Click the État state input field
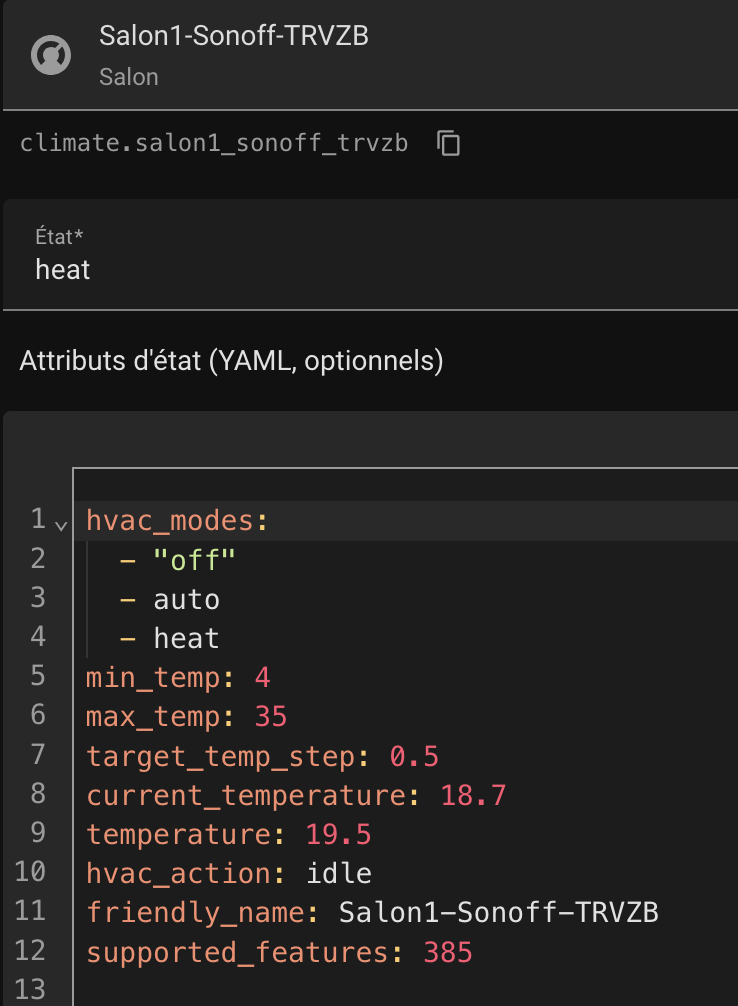The width and height of the screenshot is (738, 1006). pos(368,269)
